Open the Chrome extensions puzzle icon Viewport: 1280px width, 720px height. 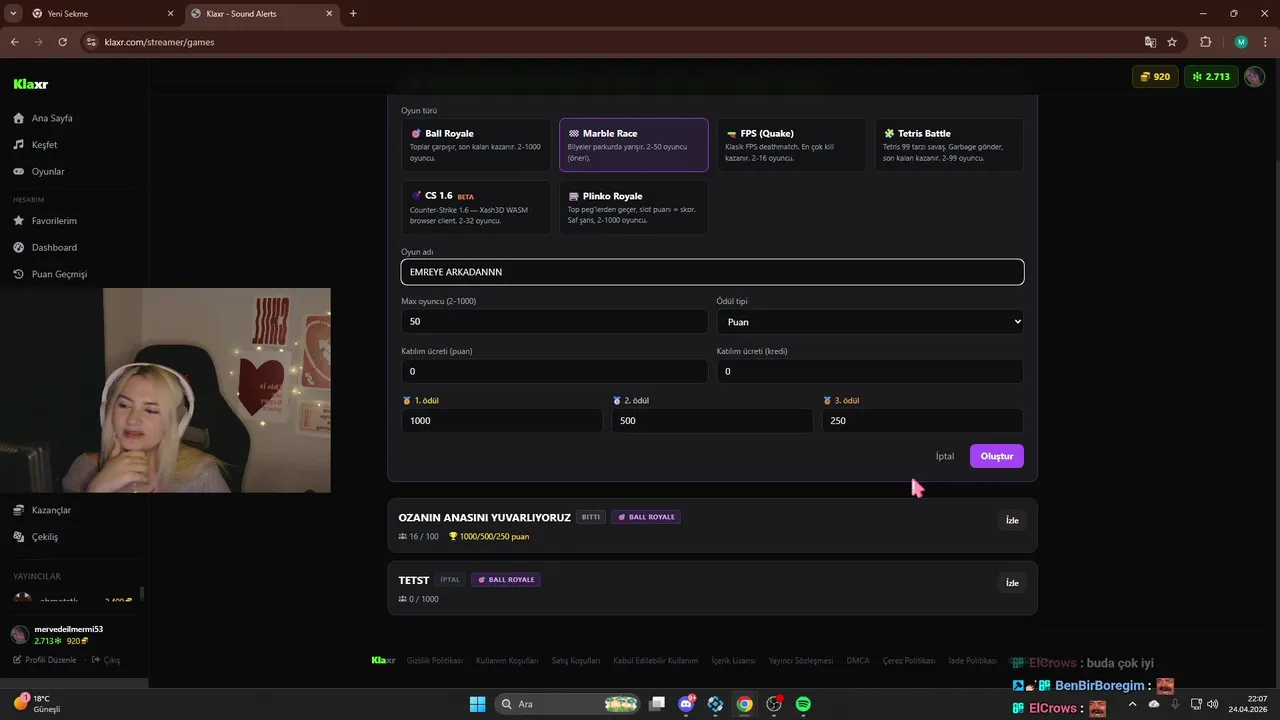1205,42
